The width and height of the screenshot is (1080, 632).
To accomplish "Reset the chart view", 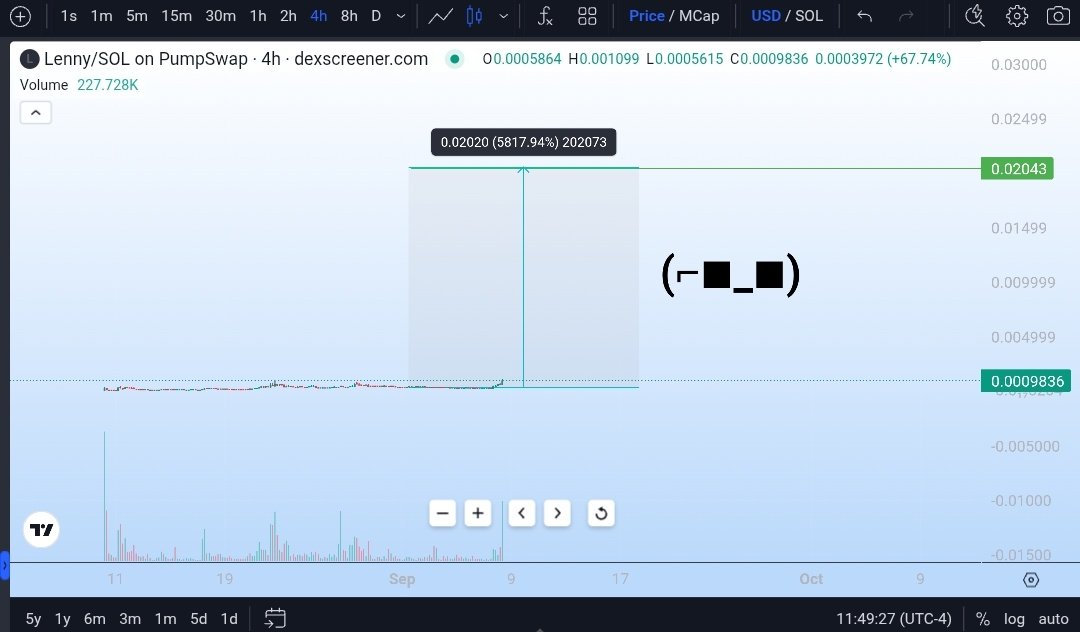I will pos(601,514).
